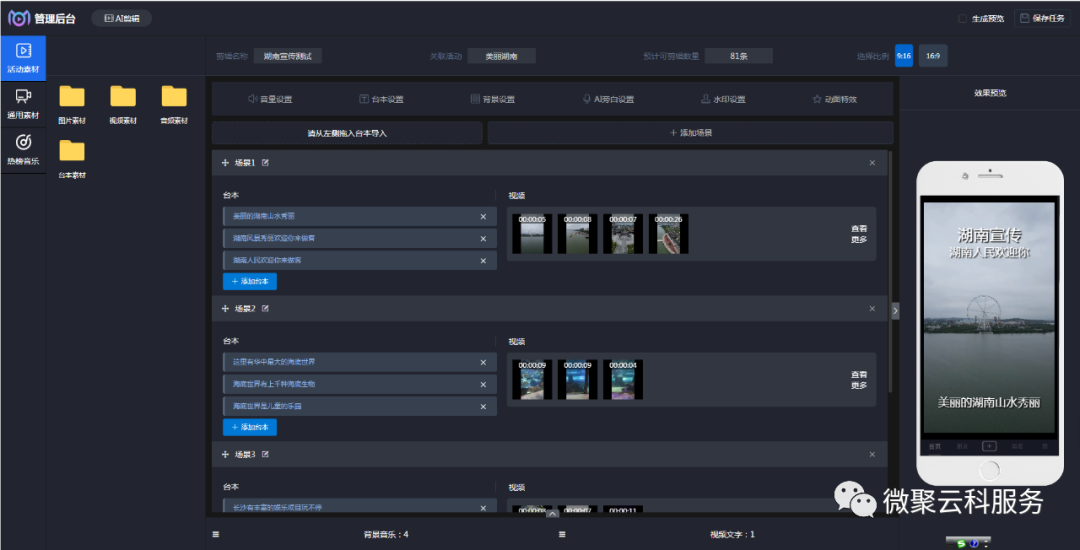This screenshot has height=550, width=1080.
Task: Click the plus icon in phone preview bar
Action: [x=989, y=446]
